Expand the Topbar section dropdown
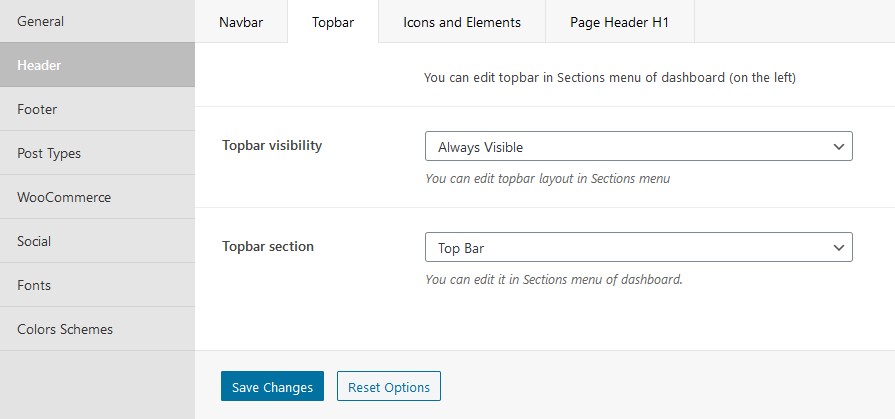 point(639,247)
